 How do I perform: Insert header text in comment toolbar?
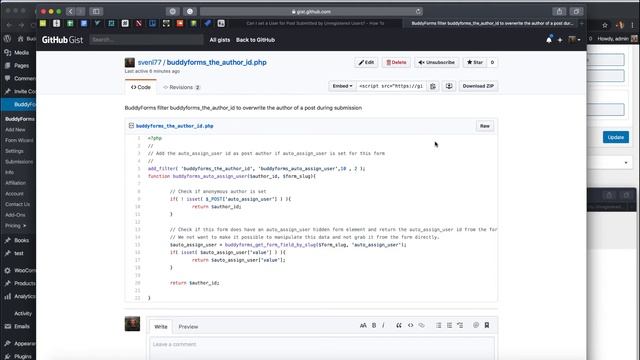coord(363,325)
